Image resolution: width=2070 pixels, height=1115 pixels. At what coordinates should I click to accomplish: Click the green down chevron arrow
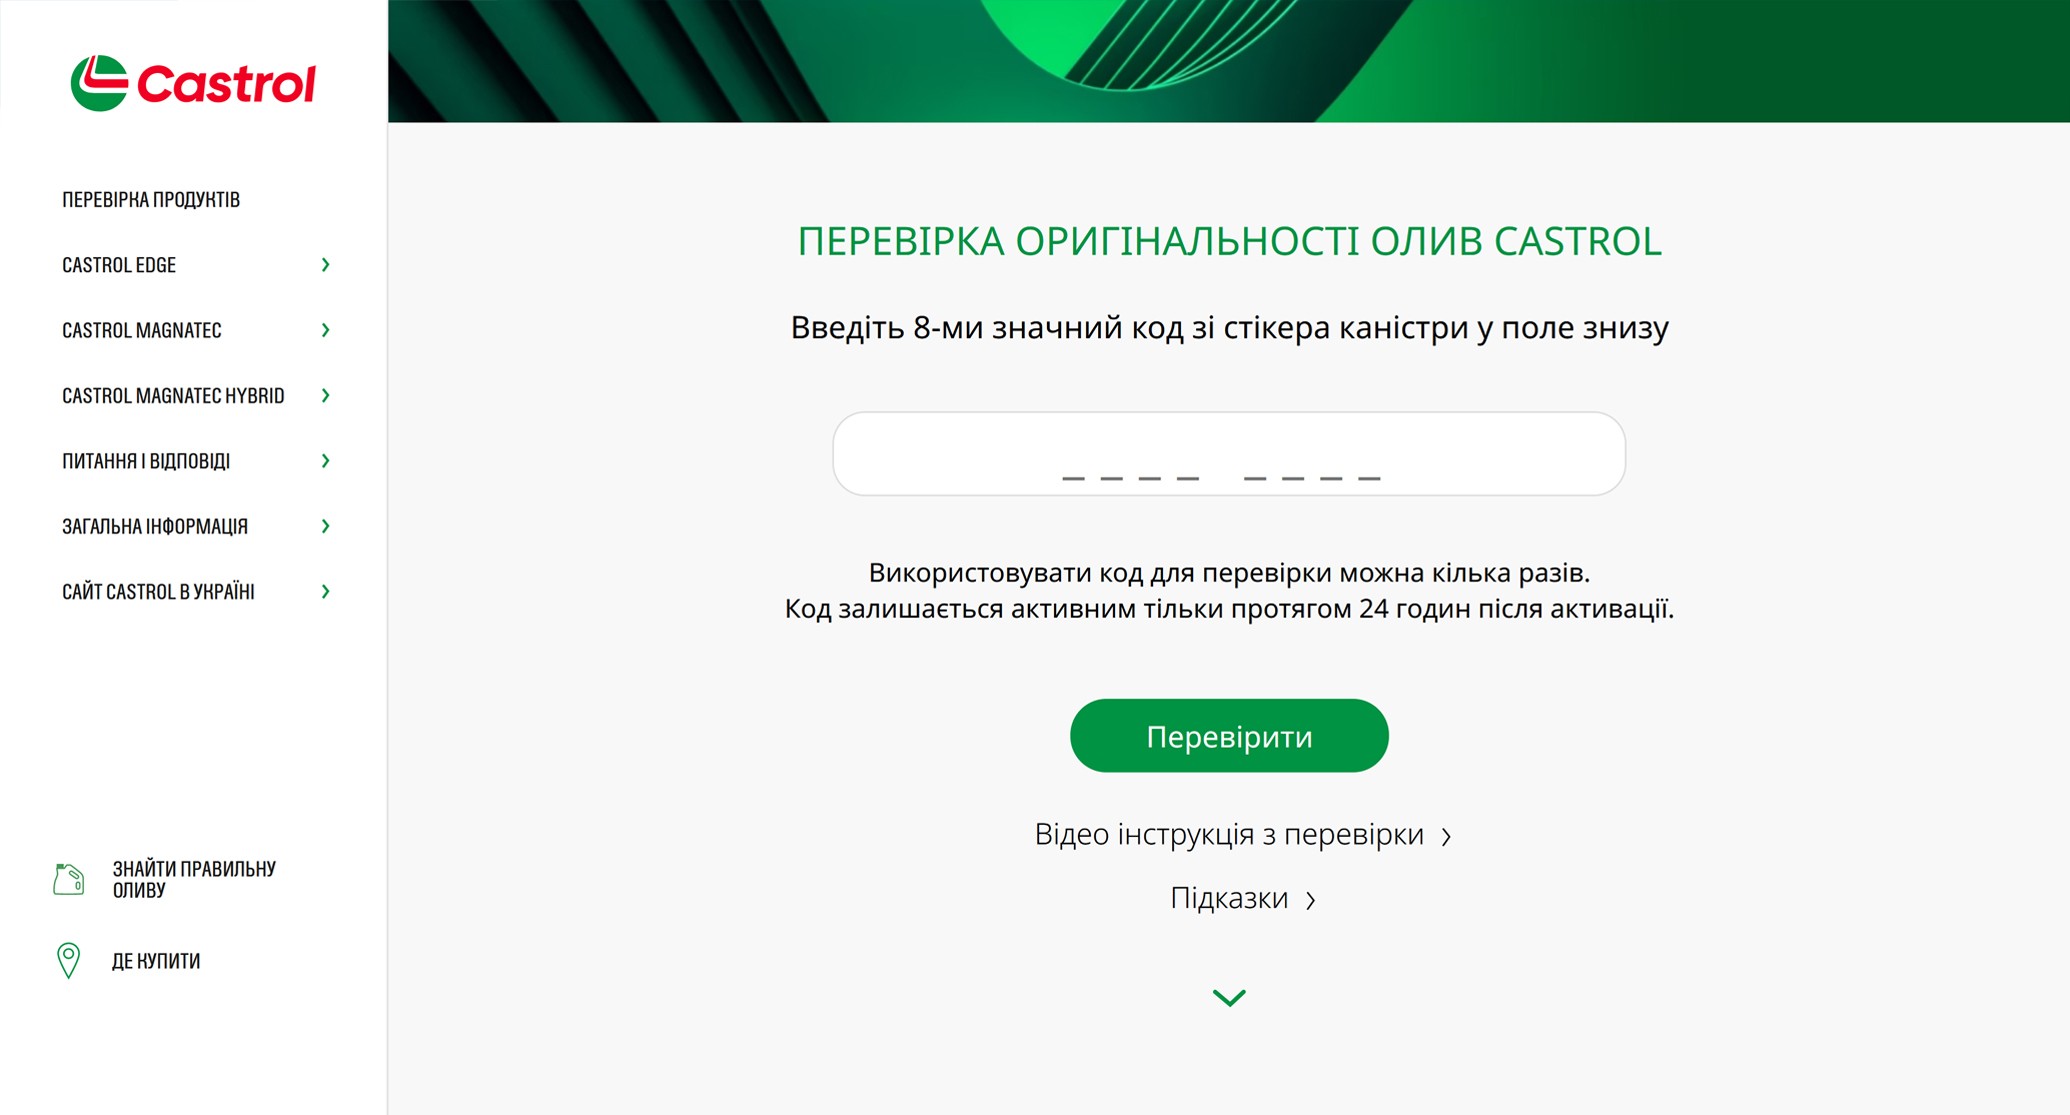(x=1229, y=997)
